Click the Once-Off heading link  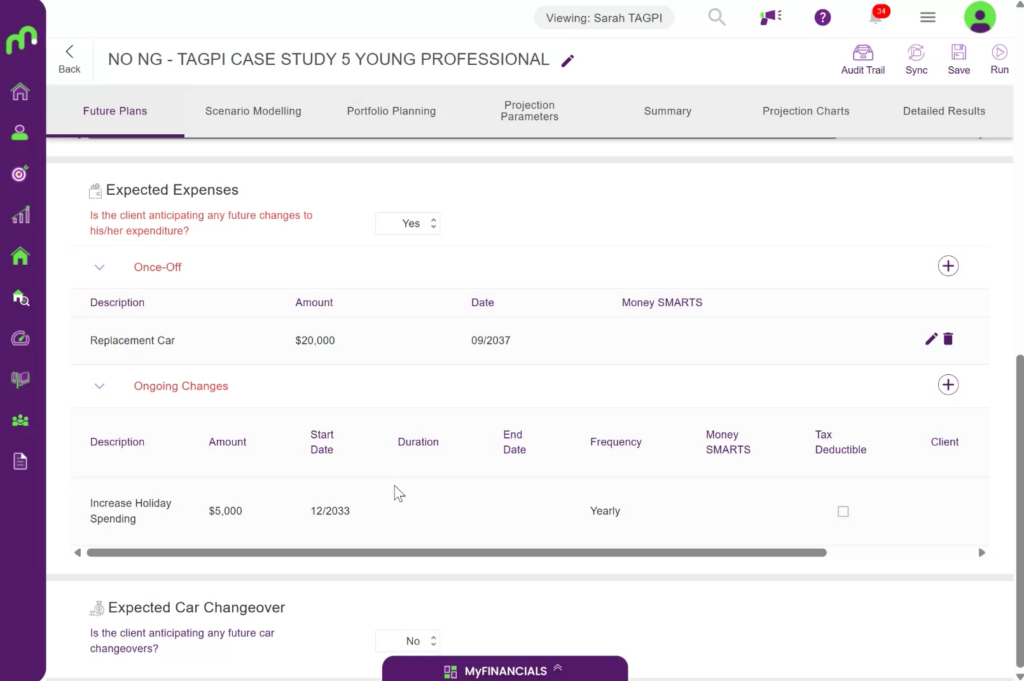[157, 267]
